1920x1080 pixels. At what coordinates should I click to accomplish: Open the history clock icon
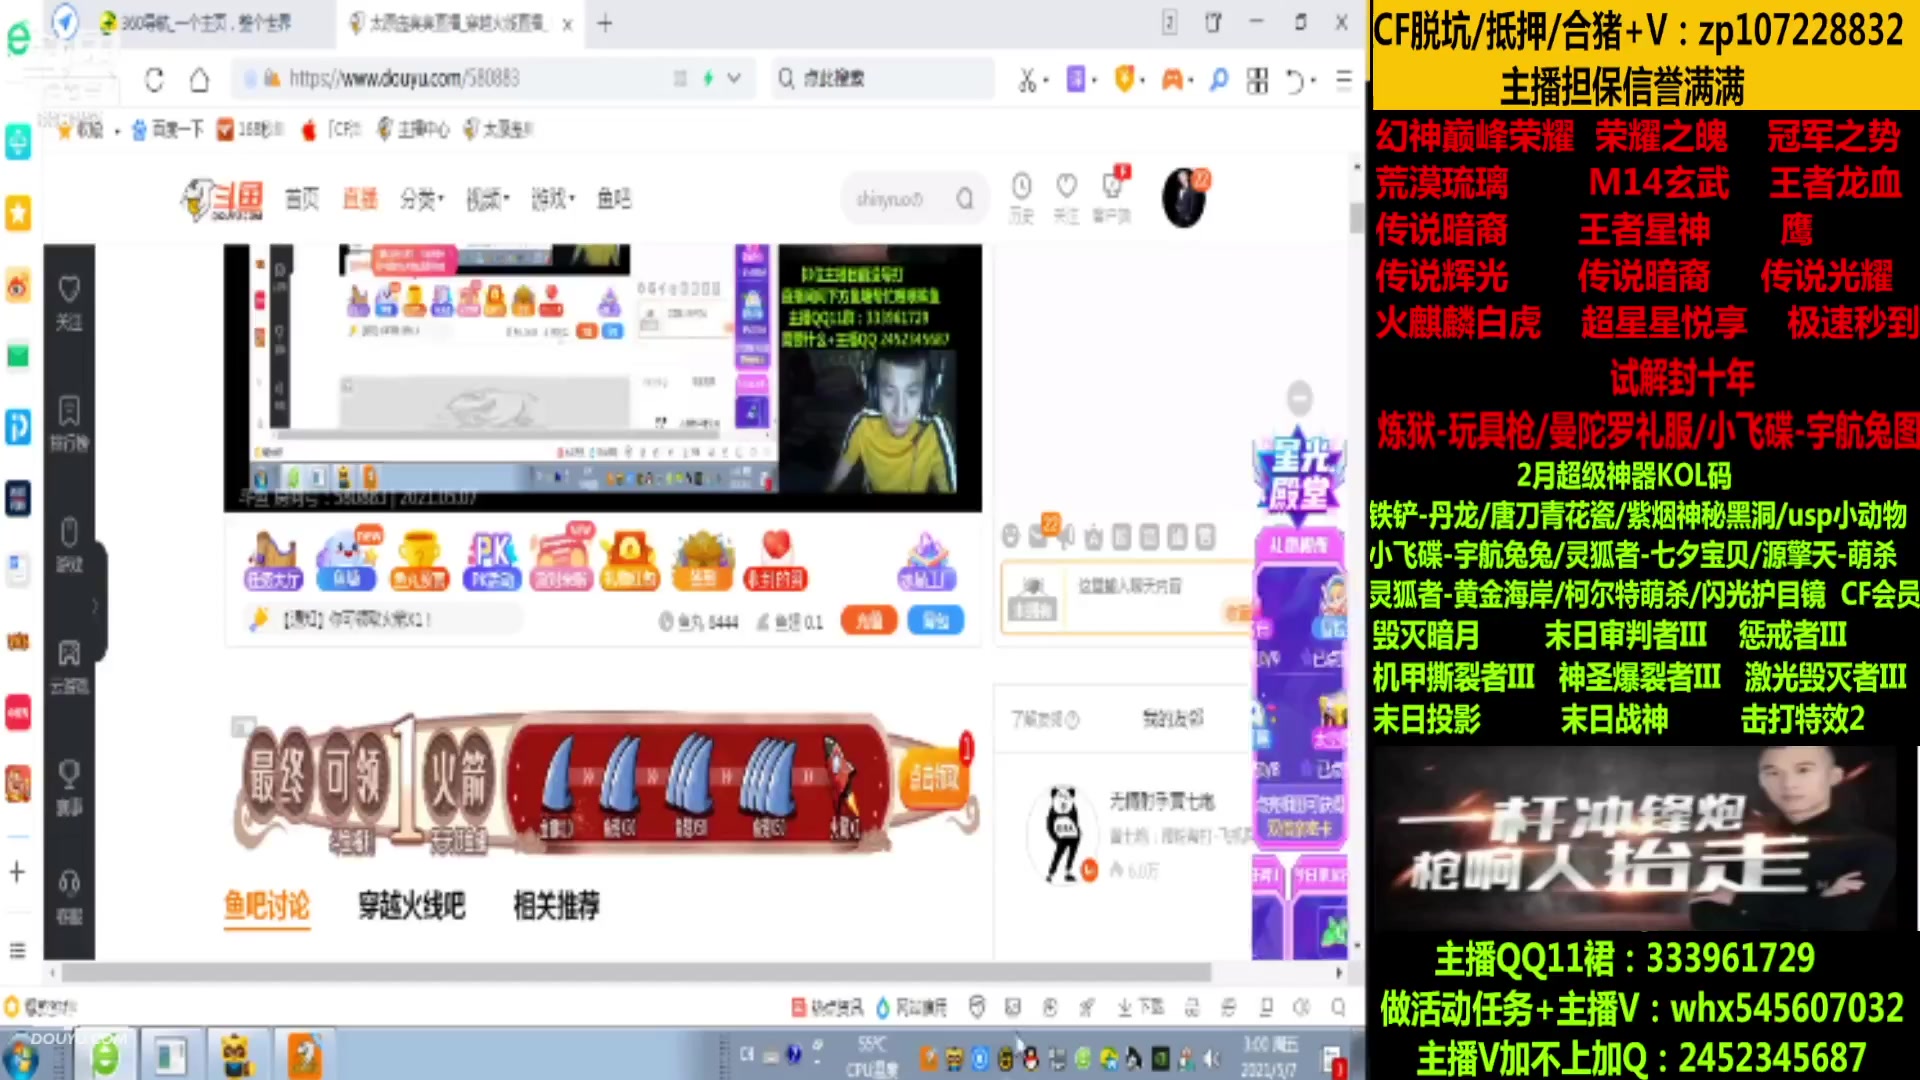coord(1021,197)
